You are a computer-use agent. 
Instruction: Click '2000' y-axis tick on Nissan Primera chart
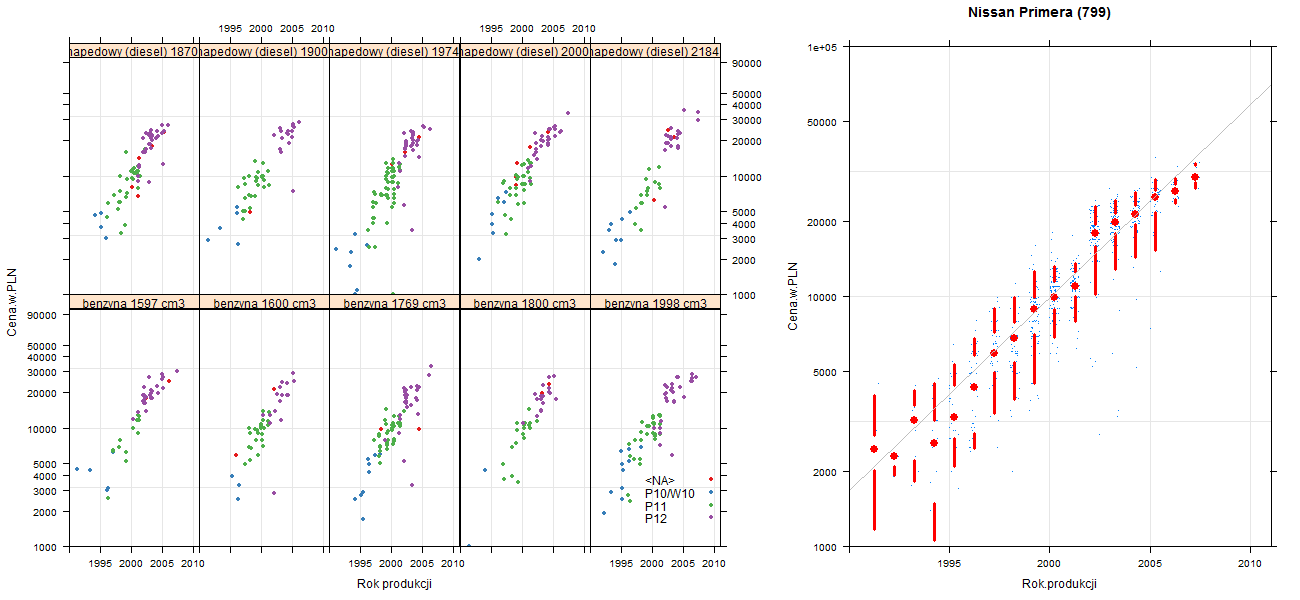[825, 472]
